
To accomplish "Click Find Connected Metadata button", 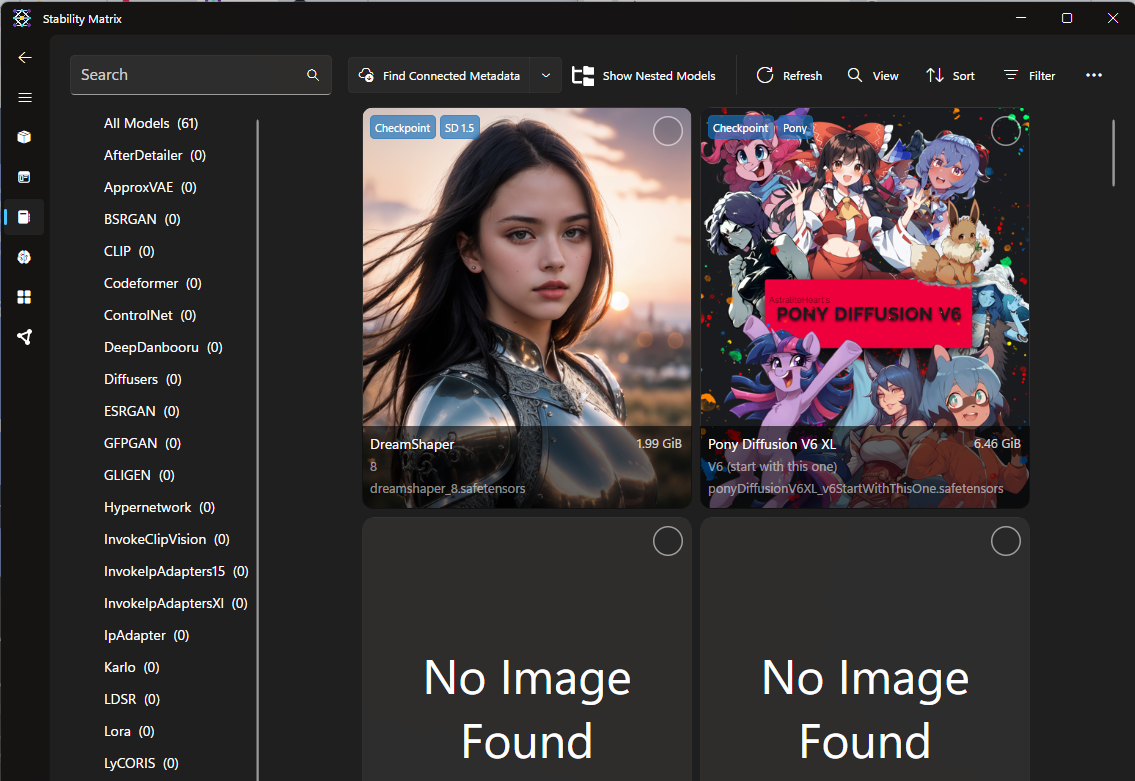I will click(439, 75).
